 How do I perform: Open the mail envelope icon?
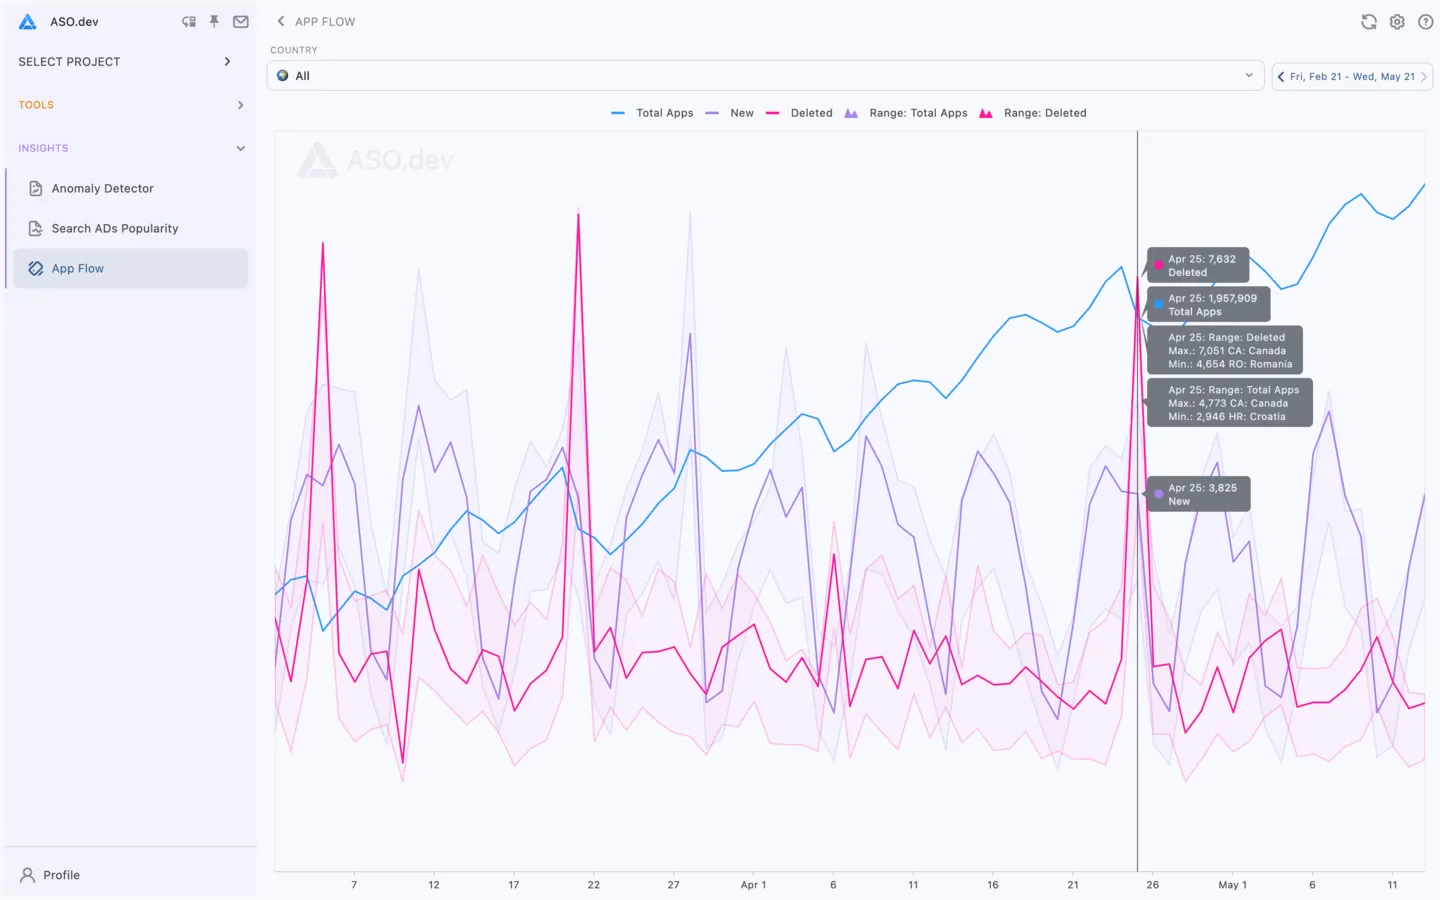[x=240, y=21]
